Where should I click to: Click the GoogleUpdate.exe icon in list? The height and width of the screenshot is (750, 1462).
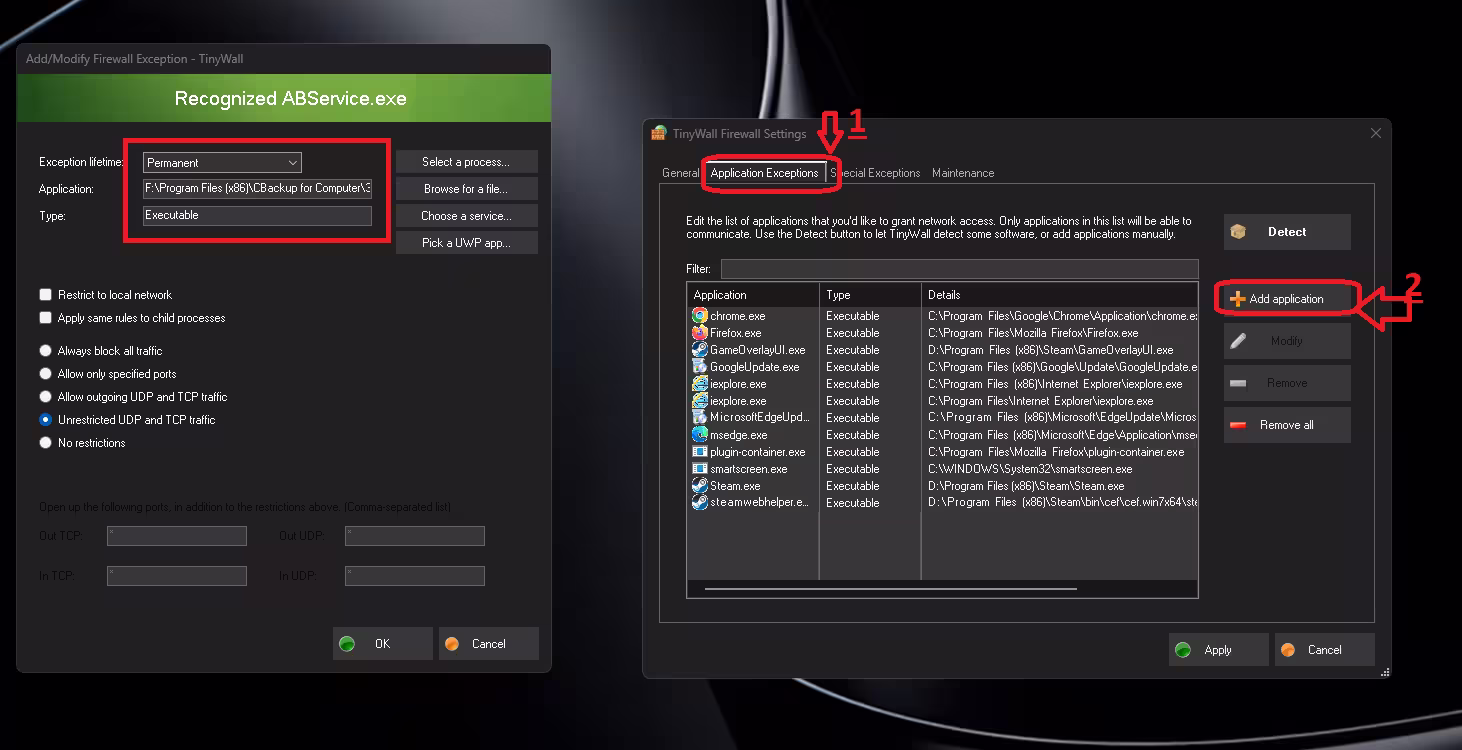[x=700, y=367]
